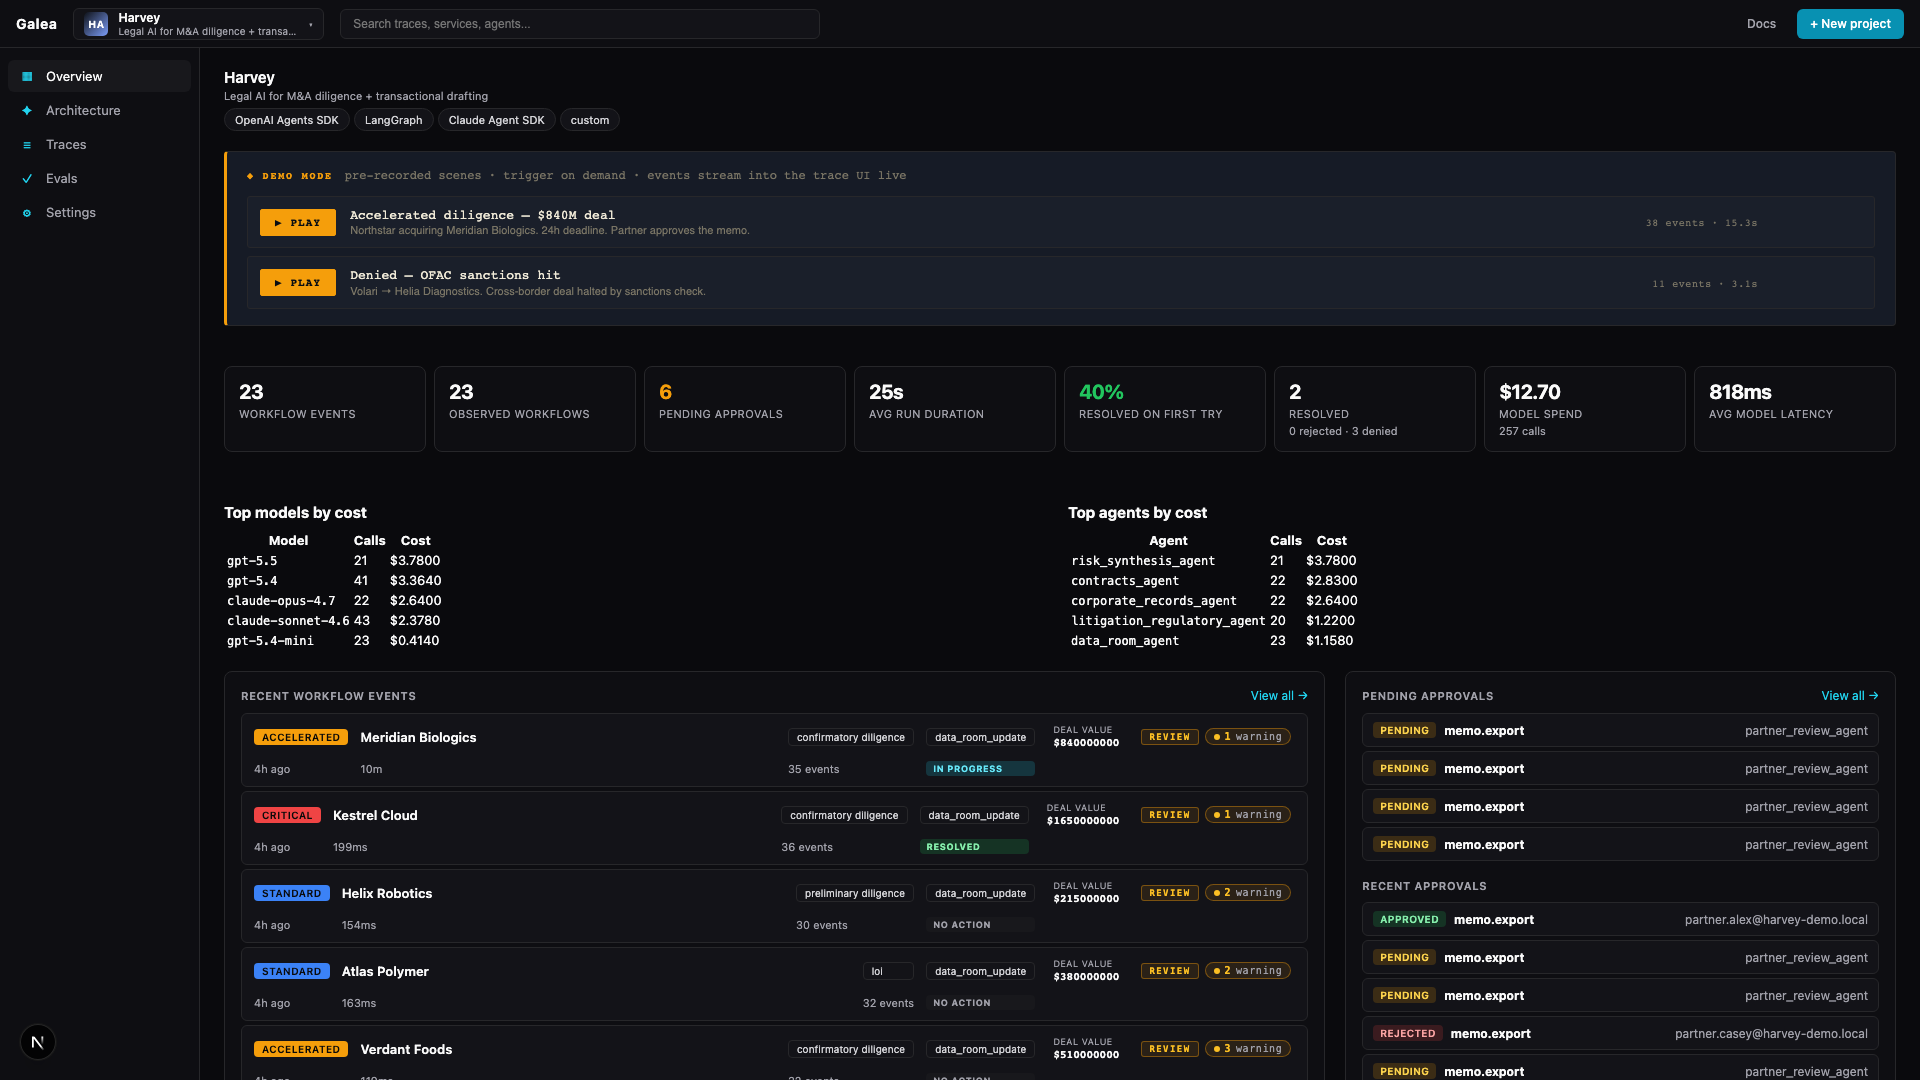Open the Workflow Events stat card

point(325,409)
